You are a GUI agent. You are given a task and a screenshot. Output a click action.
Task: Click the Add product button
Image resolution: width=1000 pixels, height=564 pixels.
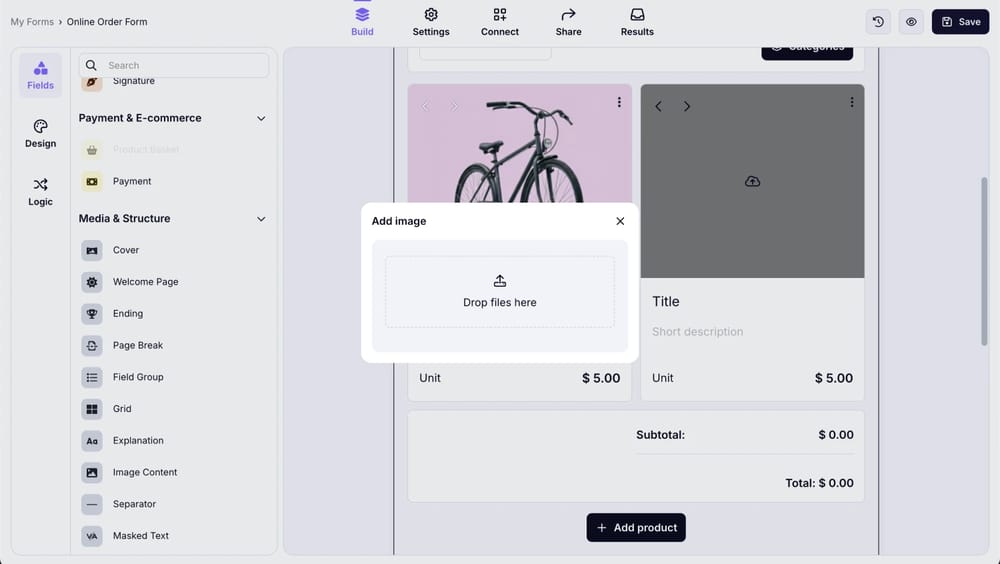pos(636,528)
